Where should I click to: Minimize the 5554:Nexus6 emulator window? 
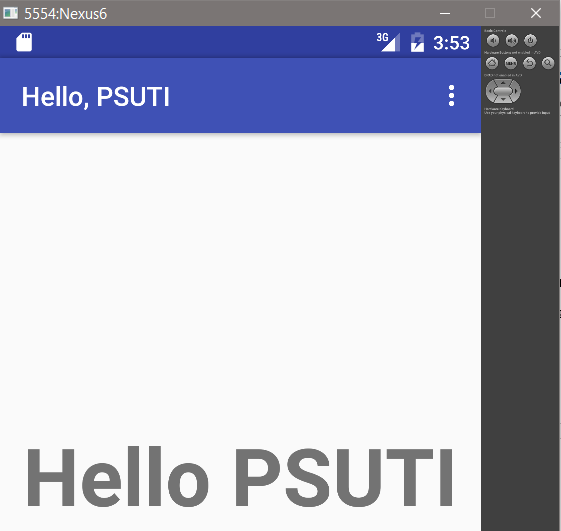coord(445,13)
